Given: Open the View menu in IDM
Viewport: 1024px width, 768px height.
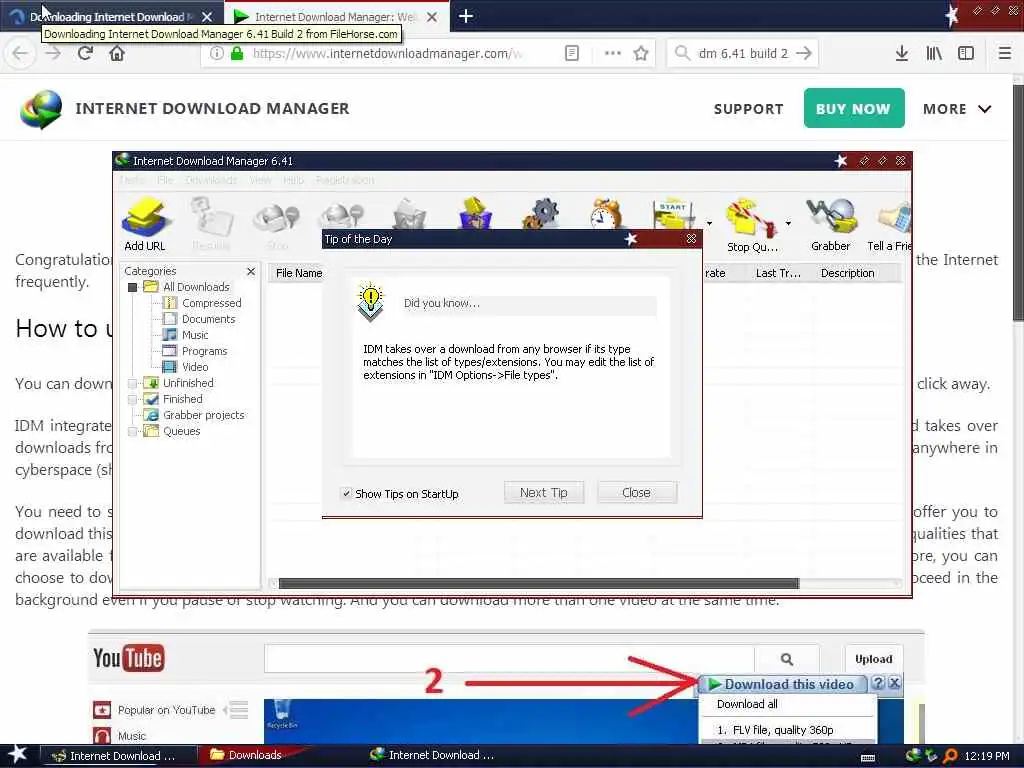Looking at the screenshot, I should [260, 180].
